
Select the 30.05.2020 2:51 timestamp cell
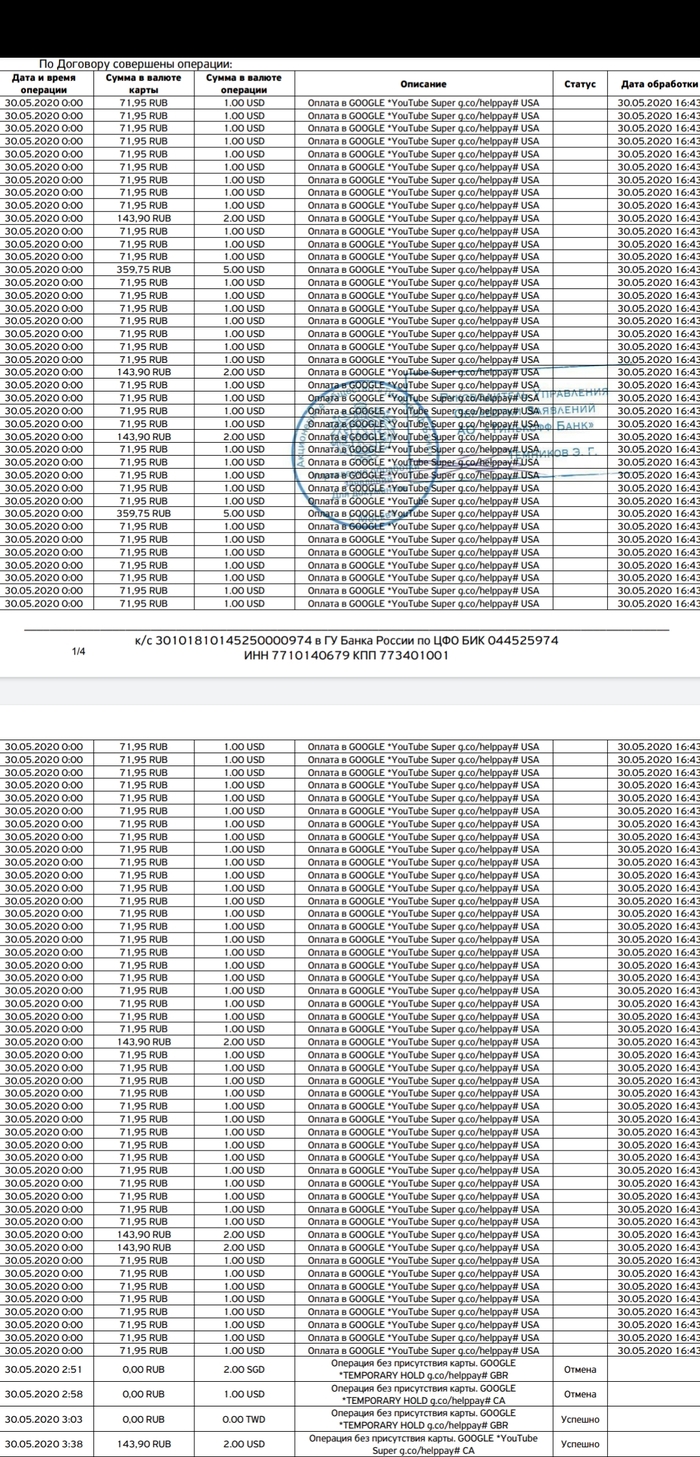tap(44, 1368)
